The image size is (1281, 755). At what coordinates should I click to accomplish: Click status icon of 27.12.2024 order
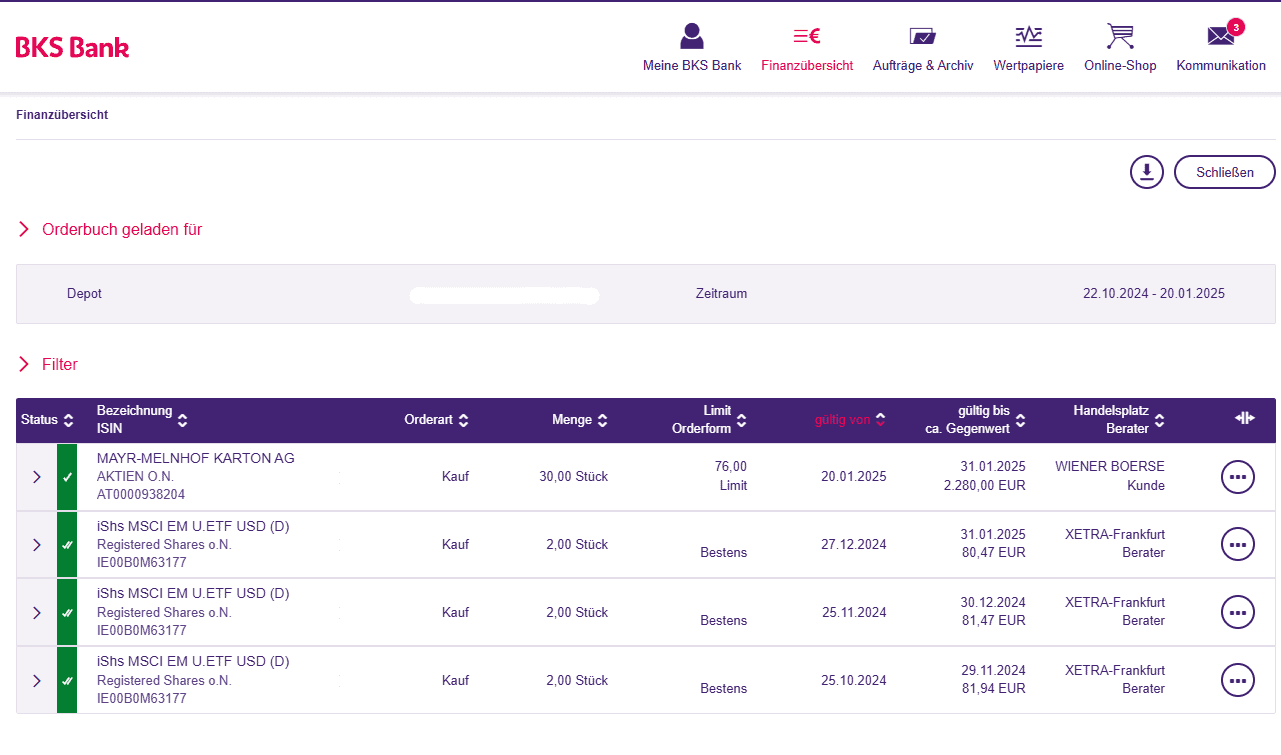[67, 545]
